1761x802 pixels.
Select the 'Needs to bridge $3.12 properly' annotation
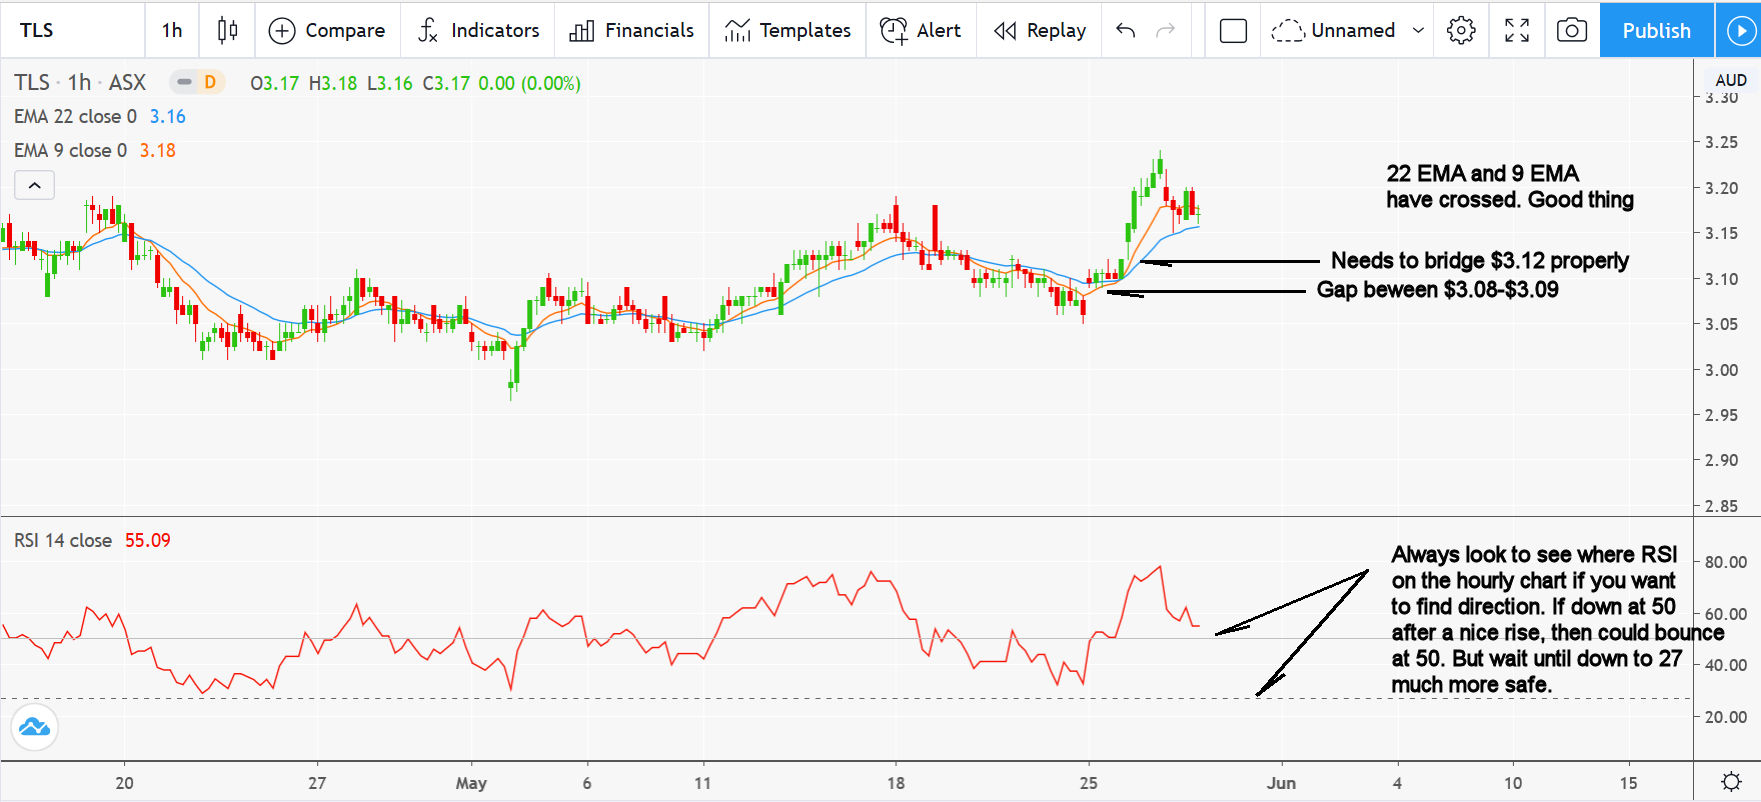point(1479,261)
